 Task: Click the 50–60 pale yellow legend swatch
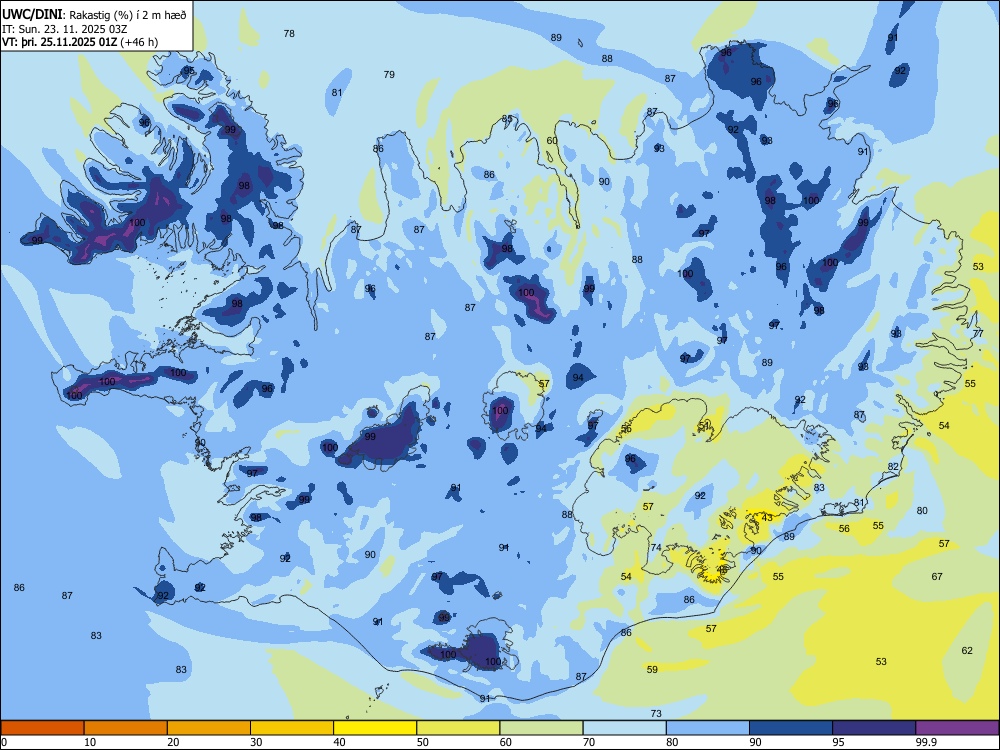coord(458,728)
